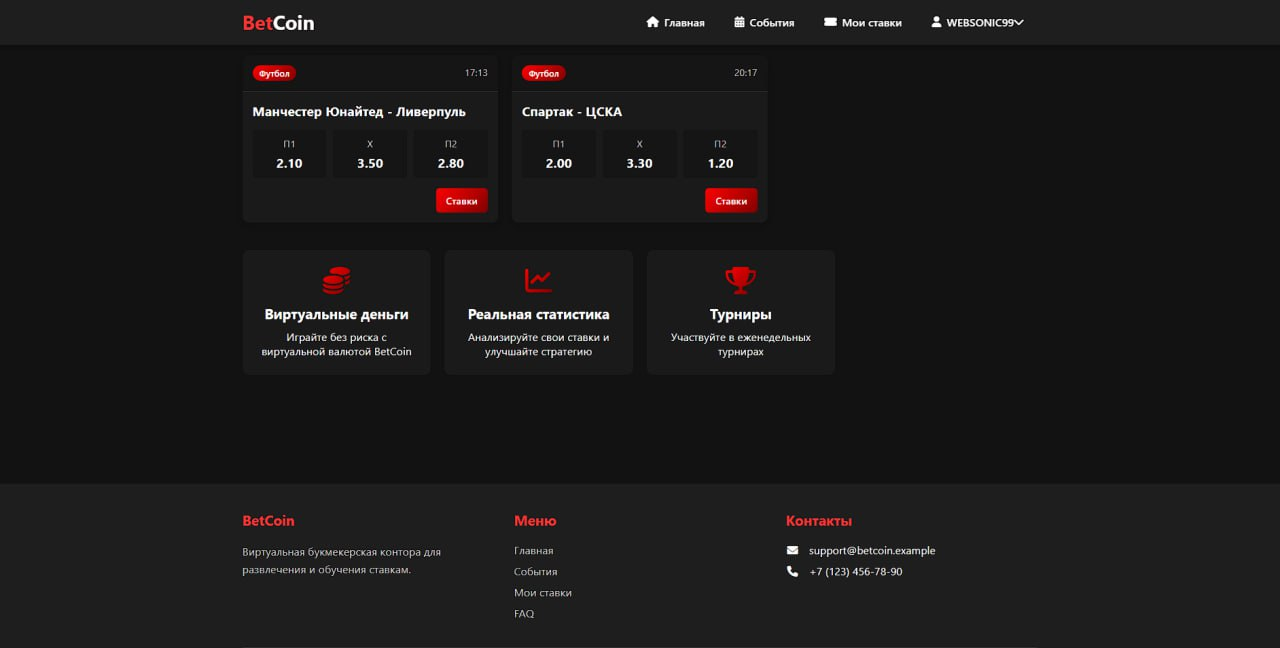1280x648 pixels.
Task: Click the BetCoin logo in header
Action: [x=278, y=23]
